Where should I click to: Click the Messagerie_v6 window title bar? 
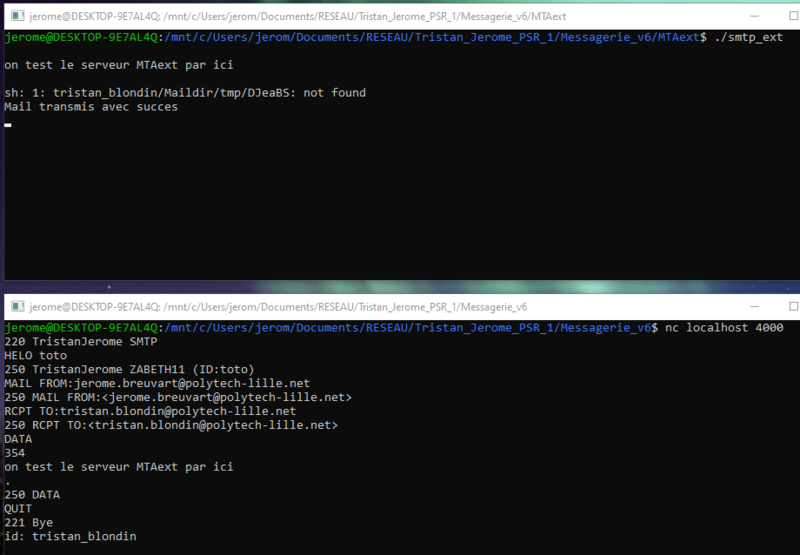[x=400, y=306]
